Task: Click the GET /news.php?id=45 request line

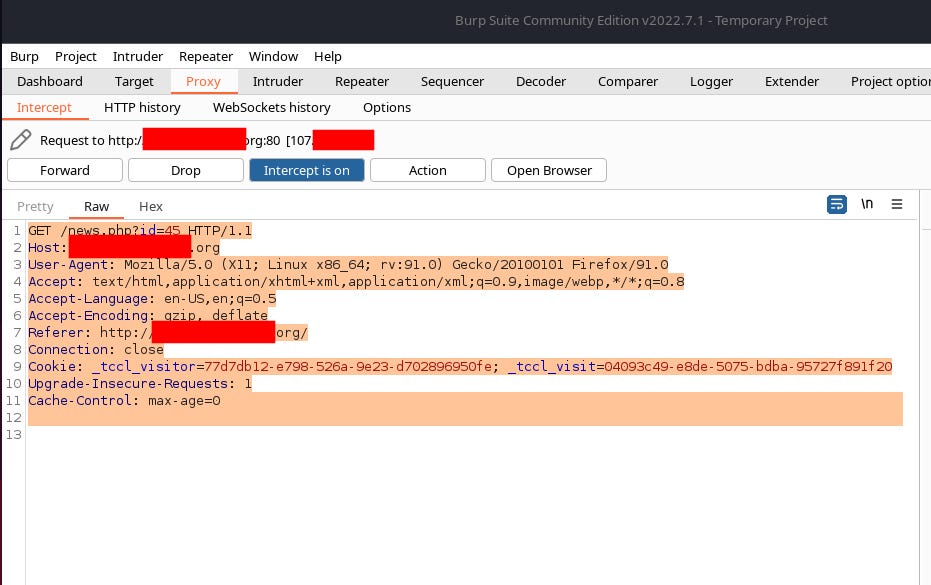Action: point(140,230)
